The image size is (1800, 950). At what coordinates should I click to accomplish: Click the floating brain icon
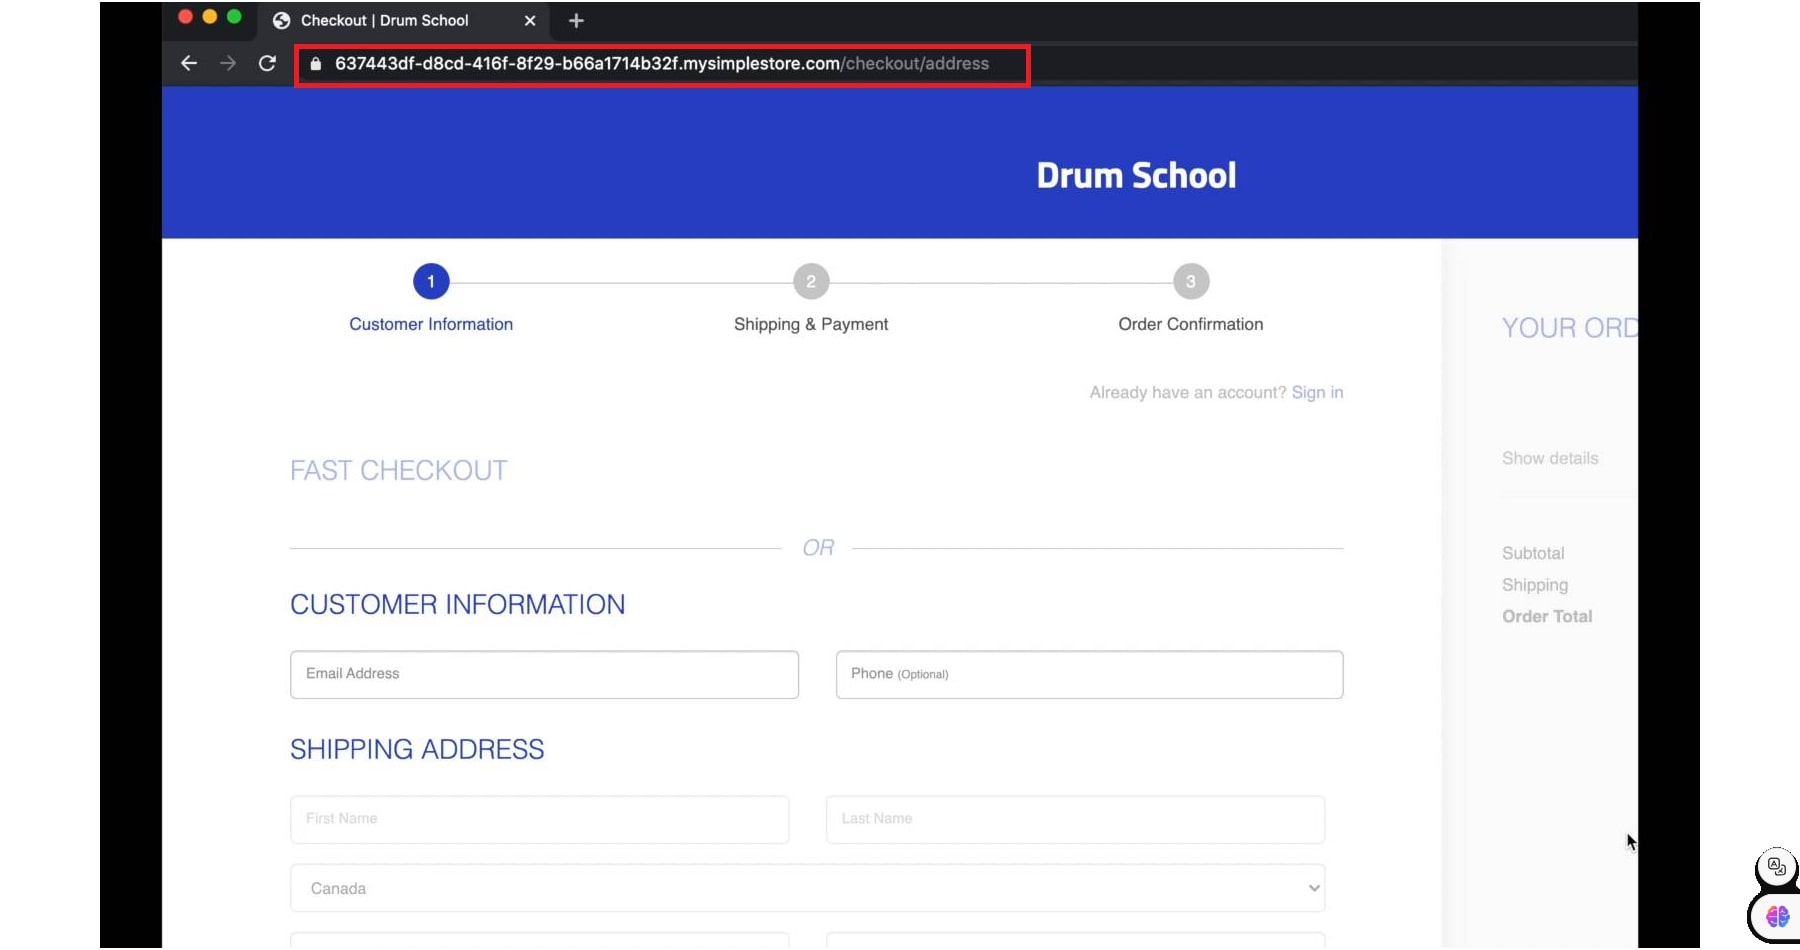pos(1777,916)
